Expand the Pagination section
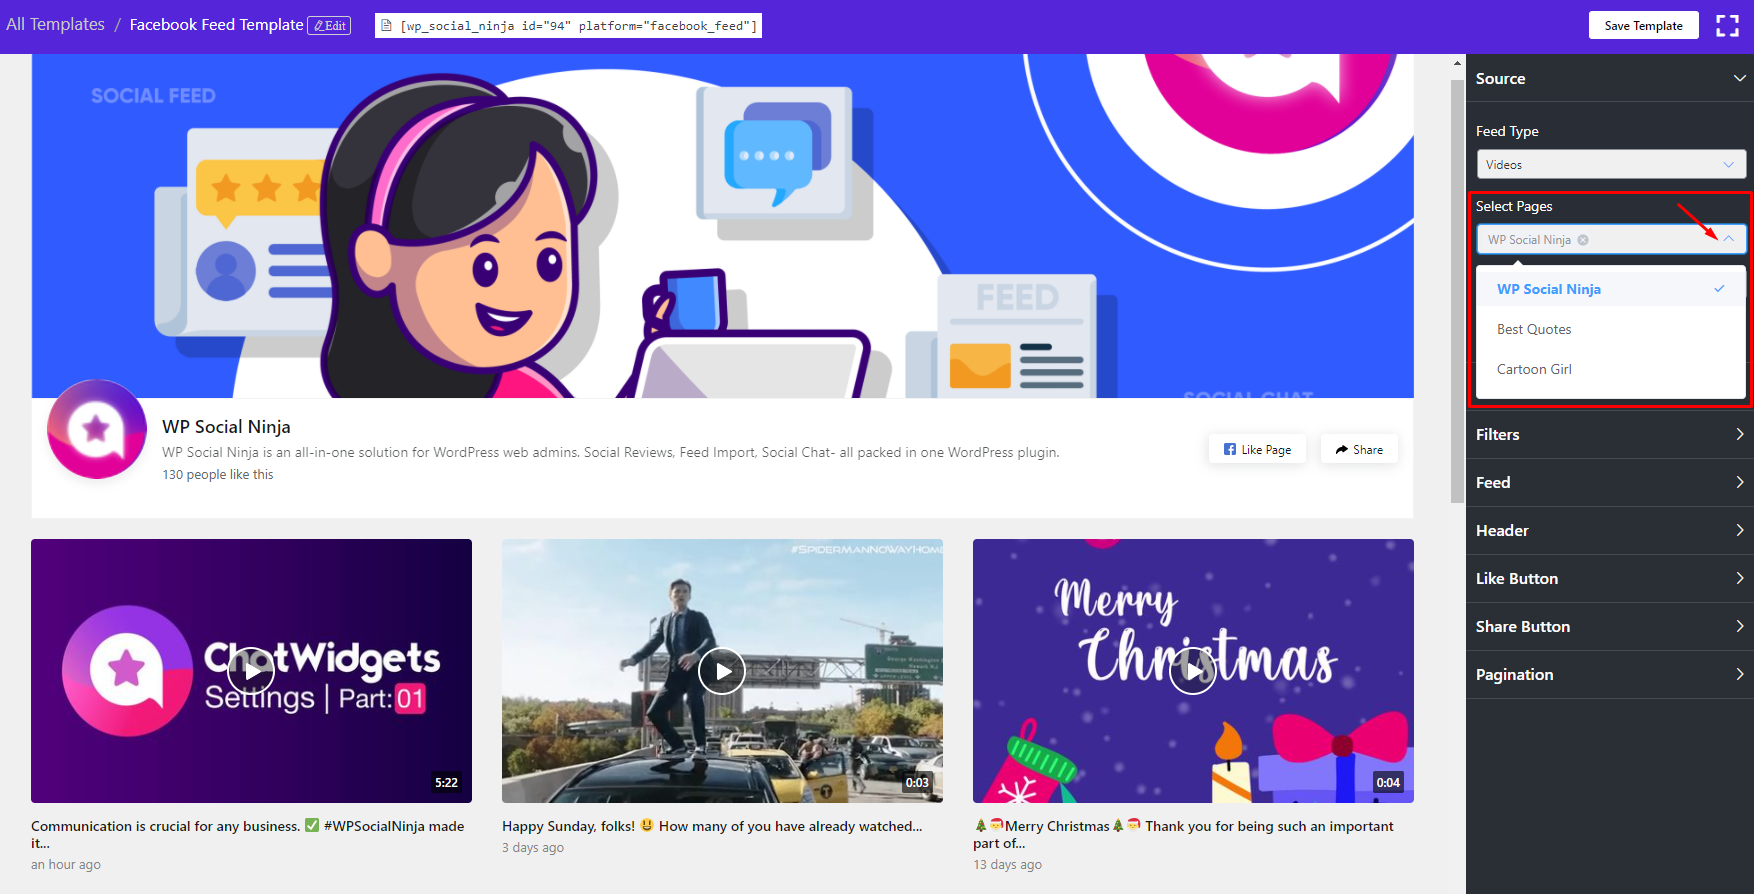The height and width of the screenshot is (894, 1754). coord(1610,674)
